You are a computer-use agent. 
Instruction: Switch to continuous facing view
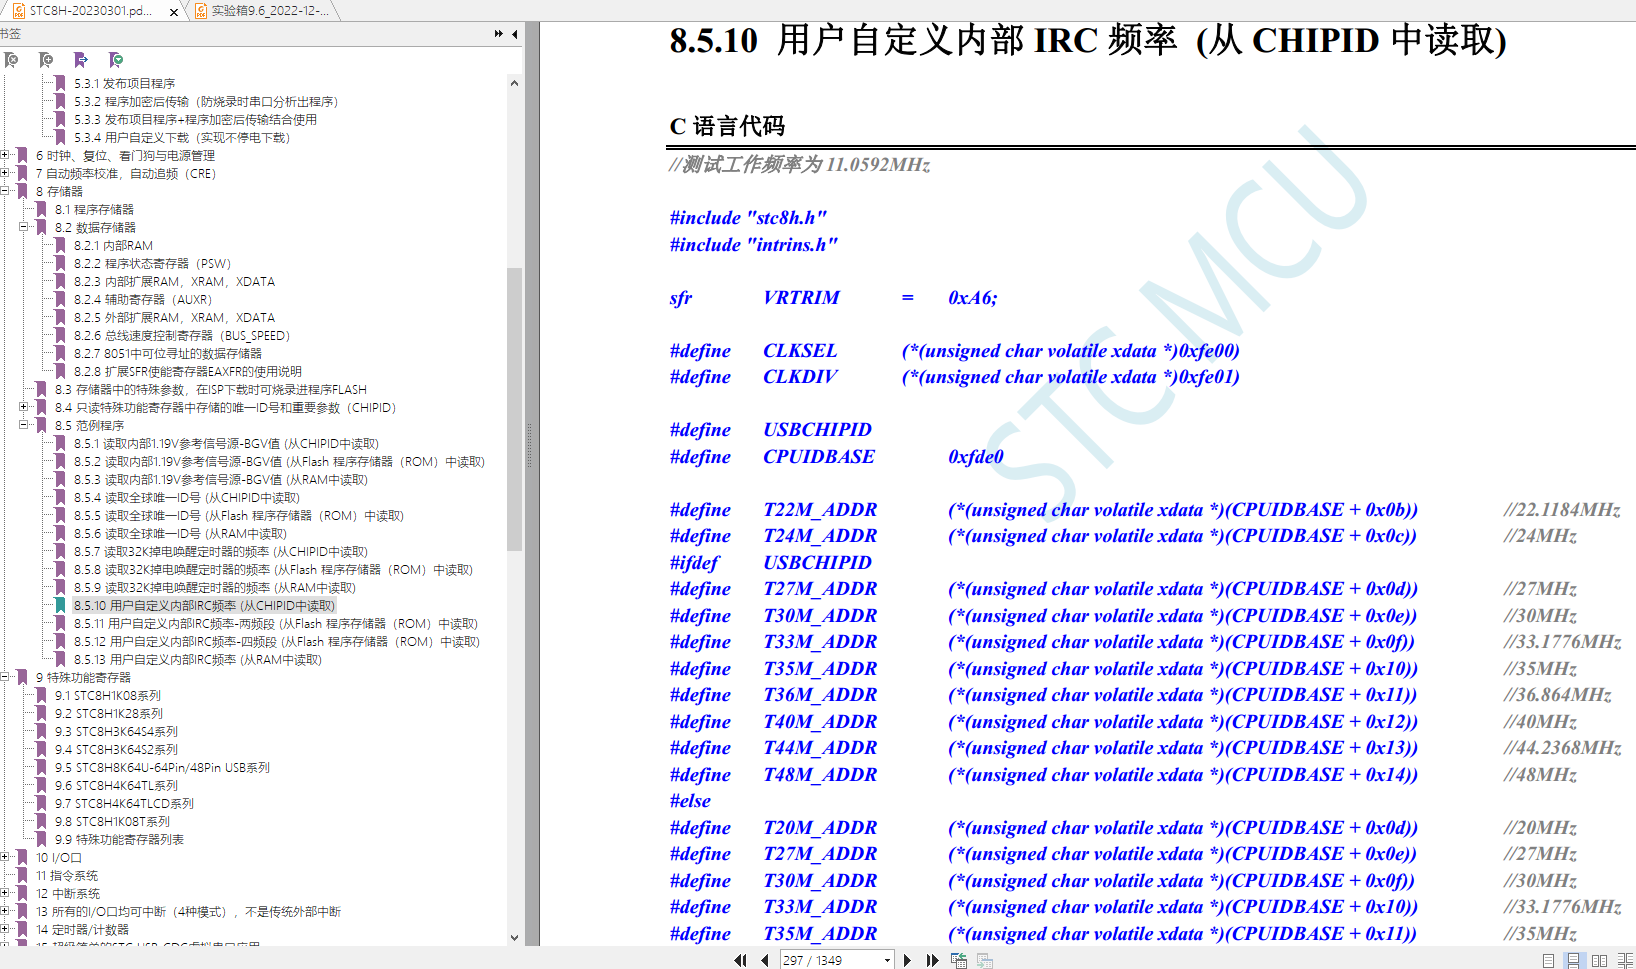(1625, 960)
